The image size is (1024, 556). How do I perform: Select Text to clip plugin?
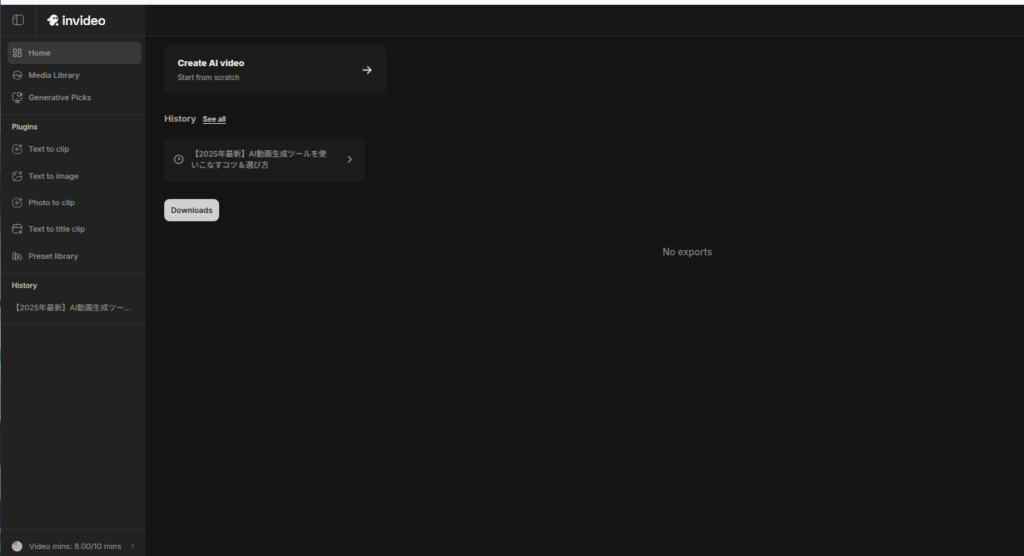74,149
